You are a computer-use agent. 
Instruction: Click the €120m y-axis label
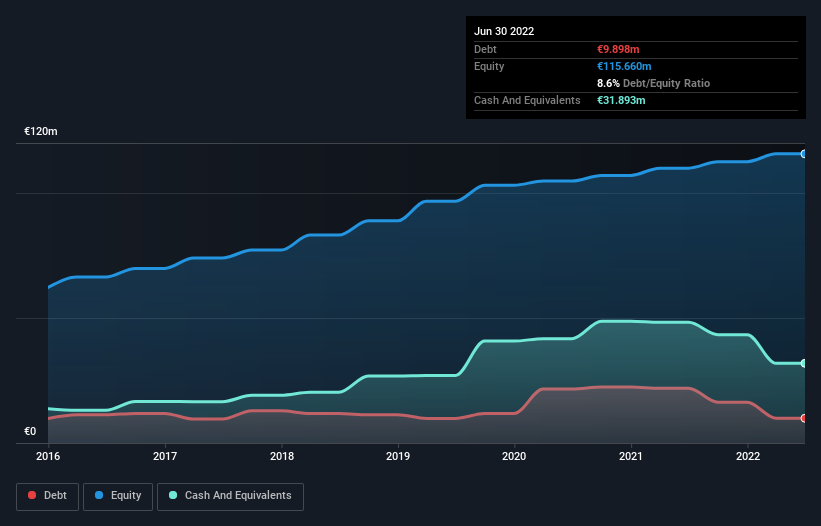click(41, 131)
